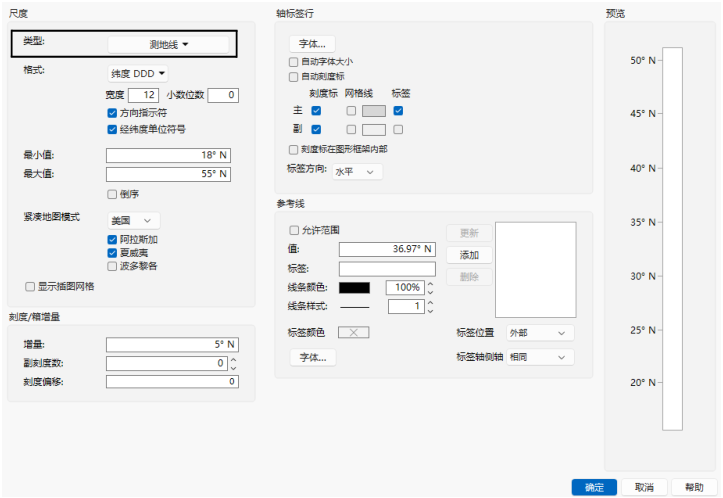Open the black 线条颜色 swatch
This screenshot has height=498, width=723.
coord(354,288)
